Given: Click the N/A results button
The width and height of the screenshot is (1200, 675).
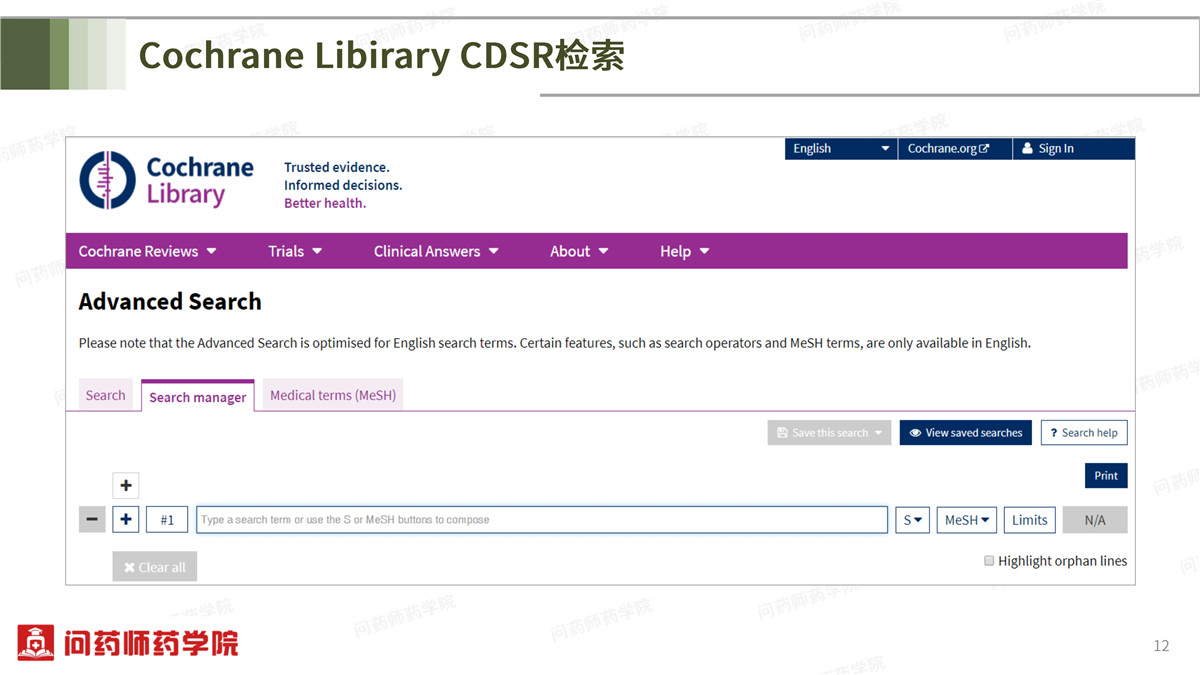Looking at the screenshot, I should point(1095,520).
